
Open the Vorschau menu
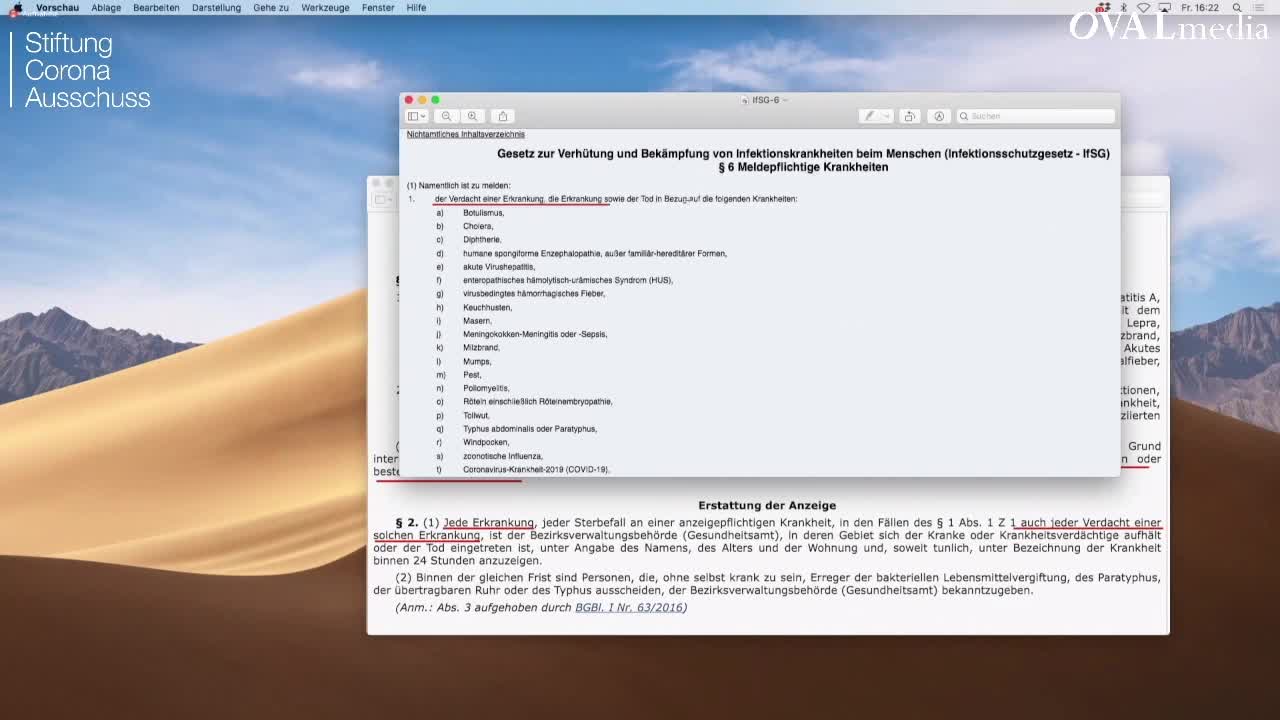coord(57,7)
